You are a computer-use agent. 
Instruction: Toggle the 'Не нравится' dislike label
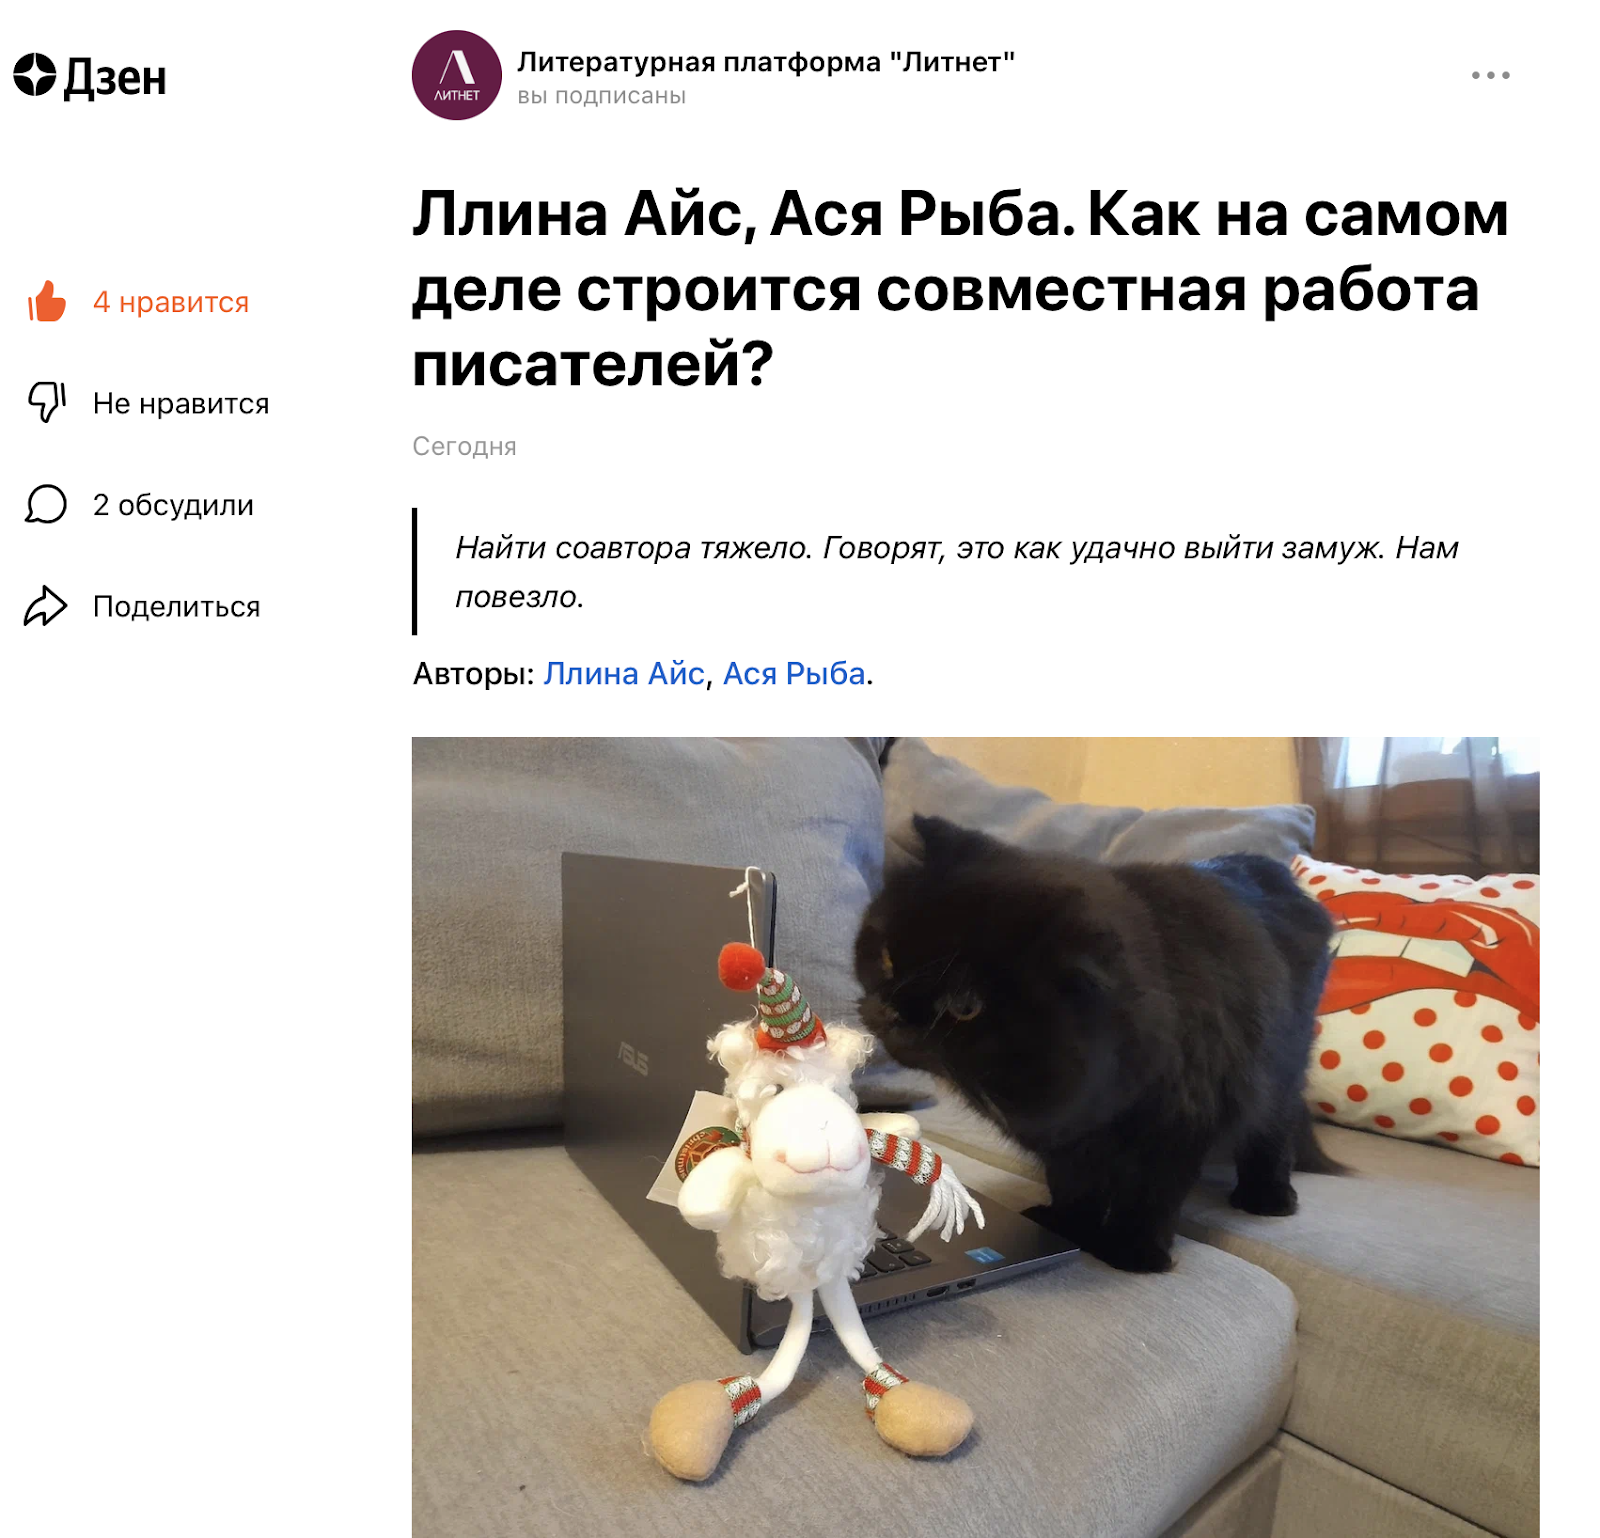[181, 404]
